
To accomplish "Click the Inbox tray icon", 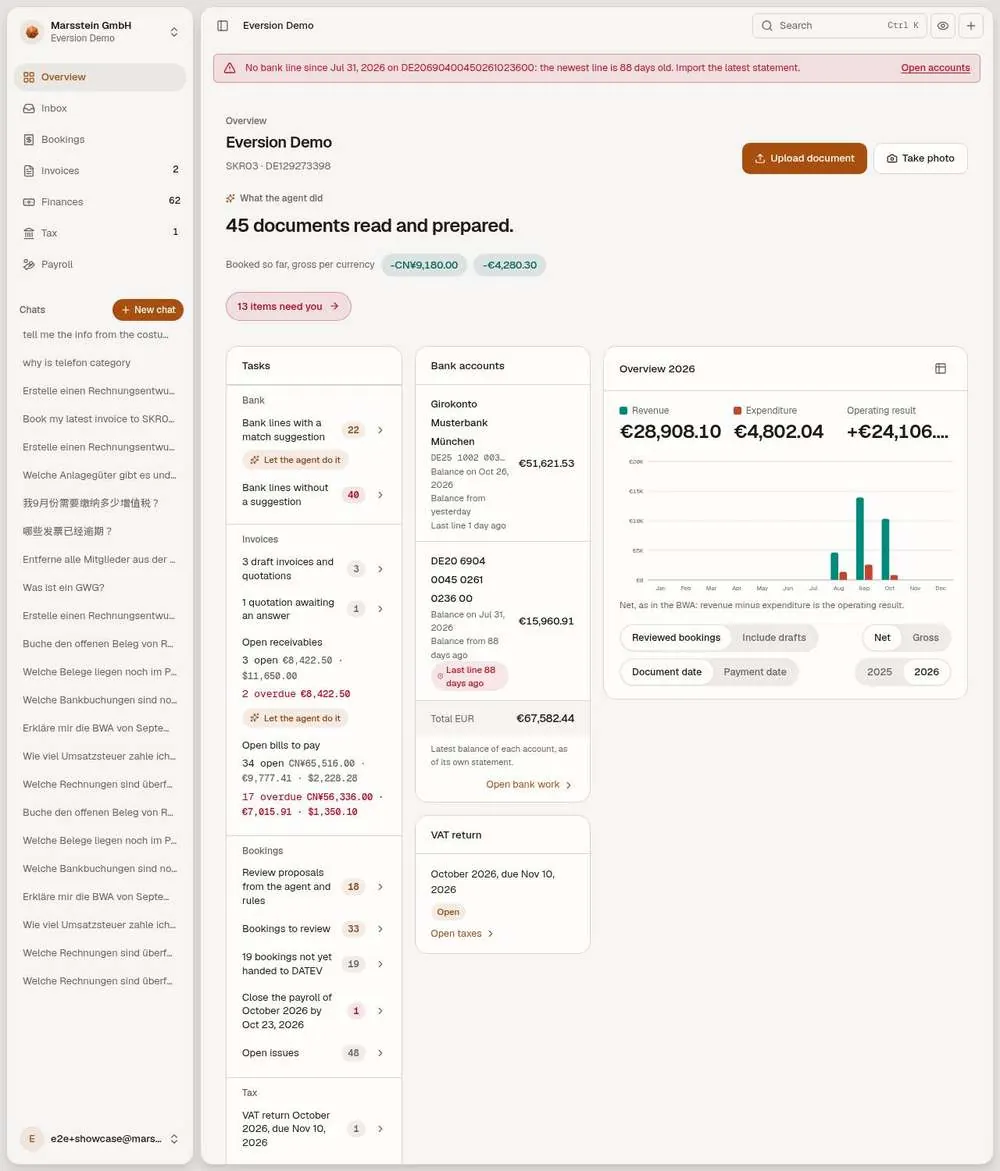I will point(29,108).
